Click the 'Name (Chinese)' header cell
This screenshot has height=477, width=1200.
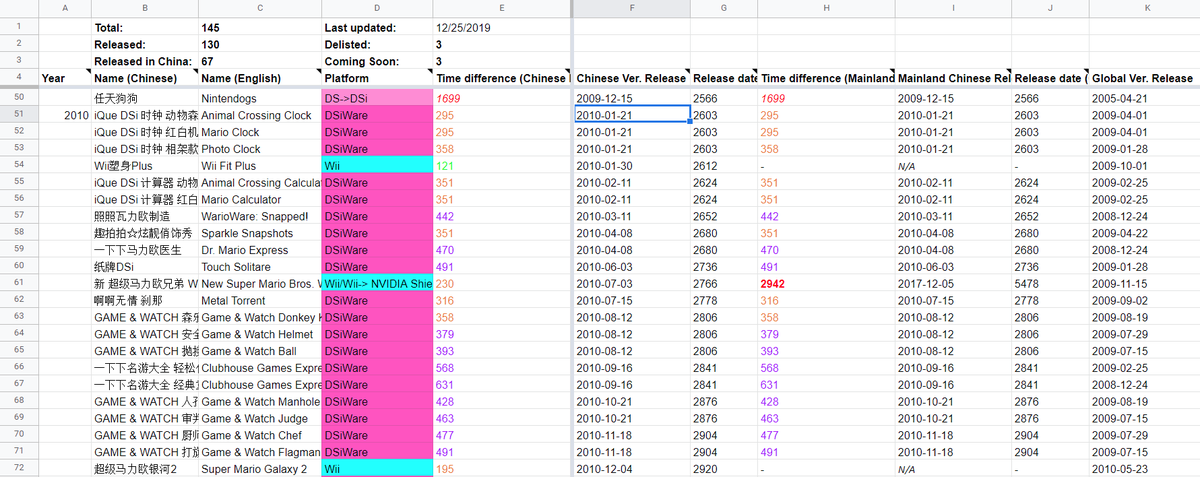tap(144, 78)
